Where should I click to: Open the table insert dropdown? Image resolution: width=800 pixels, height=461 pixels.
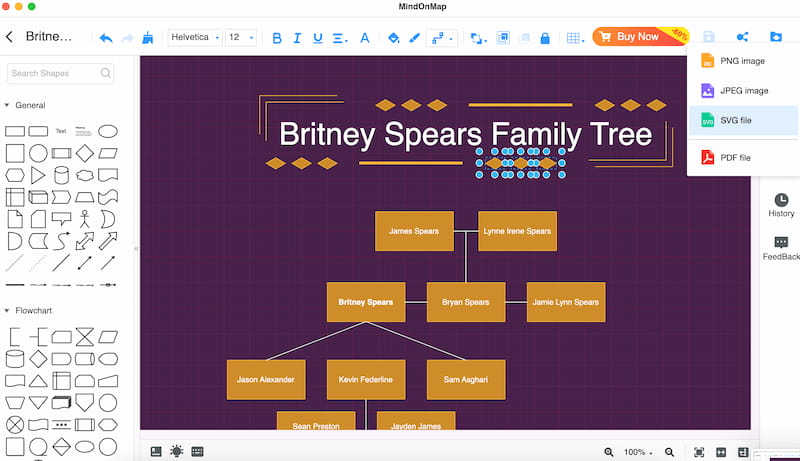[x=575, y=38]
